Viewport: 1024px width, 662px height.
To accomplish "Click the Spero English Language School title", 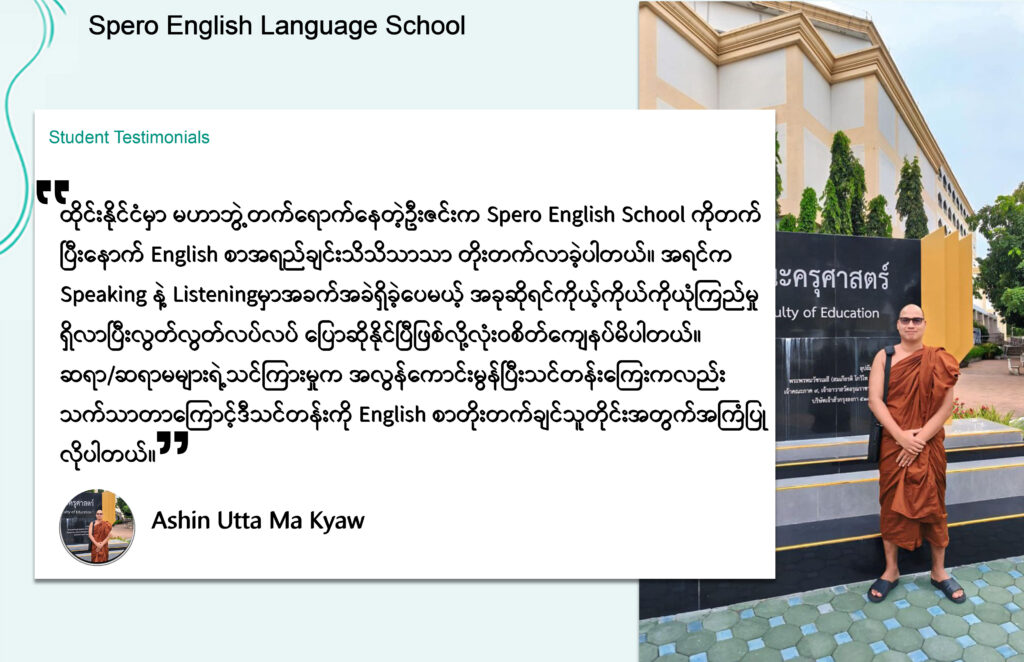I will 277,26.
